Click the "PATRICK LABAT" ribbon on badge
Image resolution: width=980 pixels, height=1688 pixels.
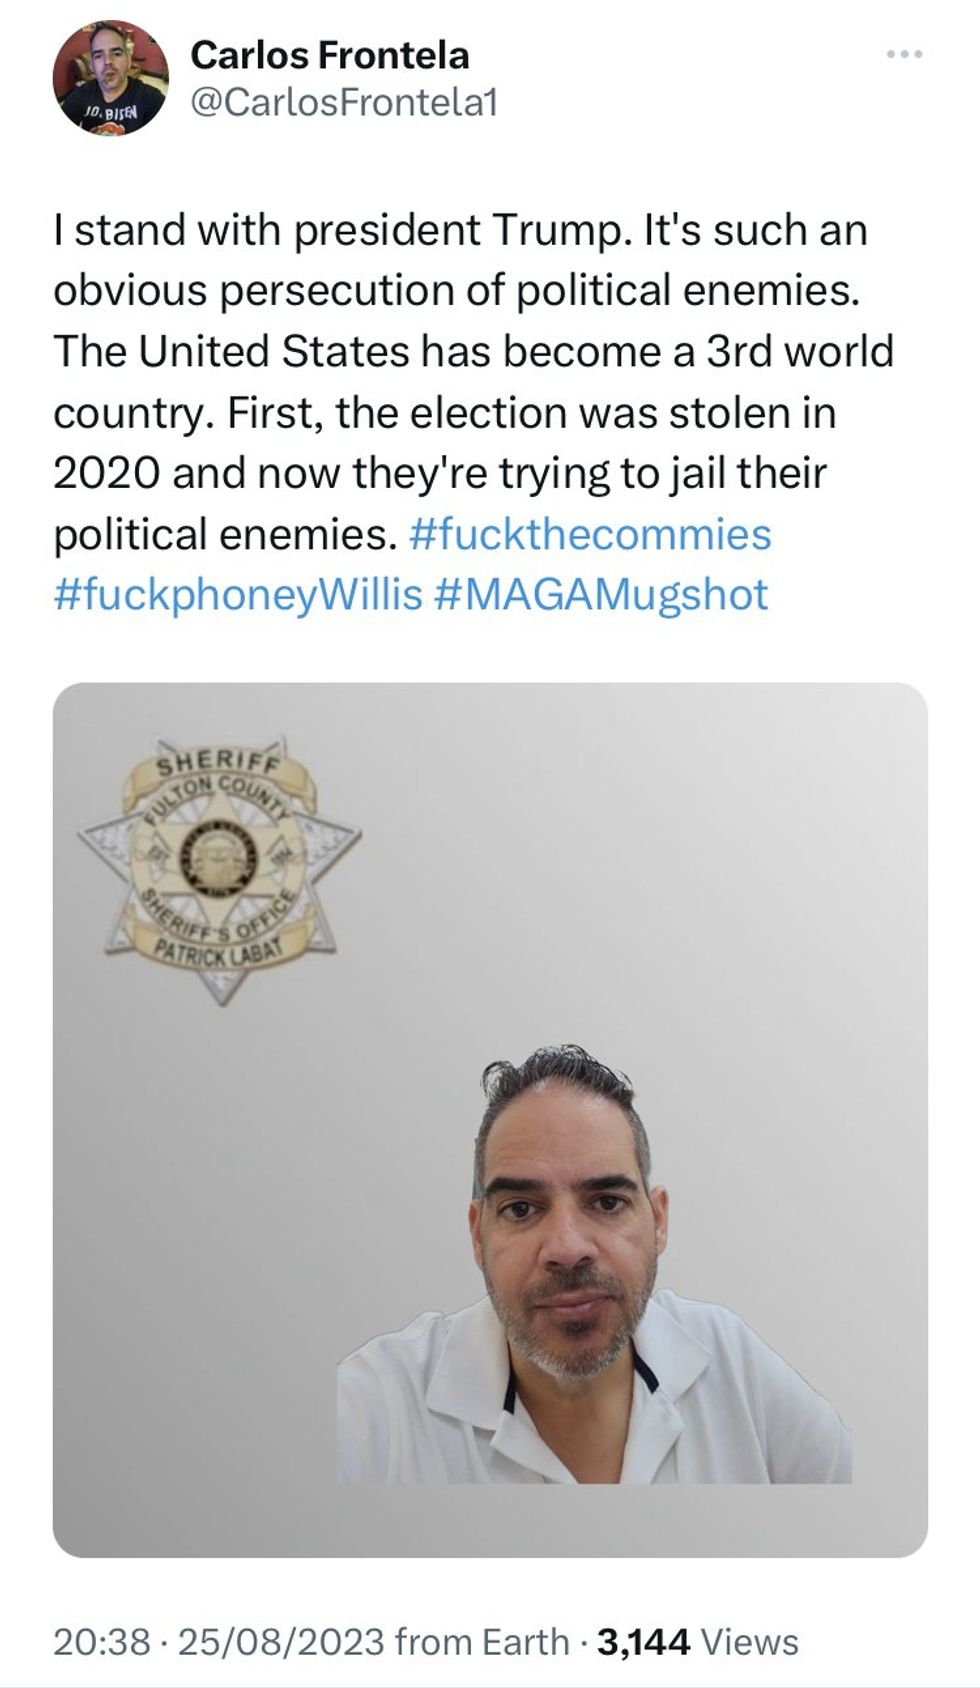tap(220, 948)
